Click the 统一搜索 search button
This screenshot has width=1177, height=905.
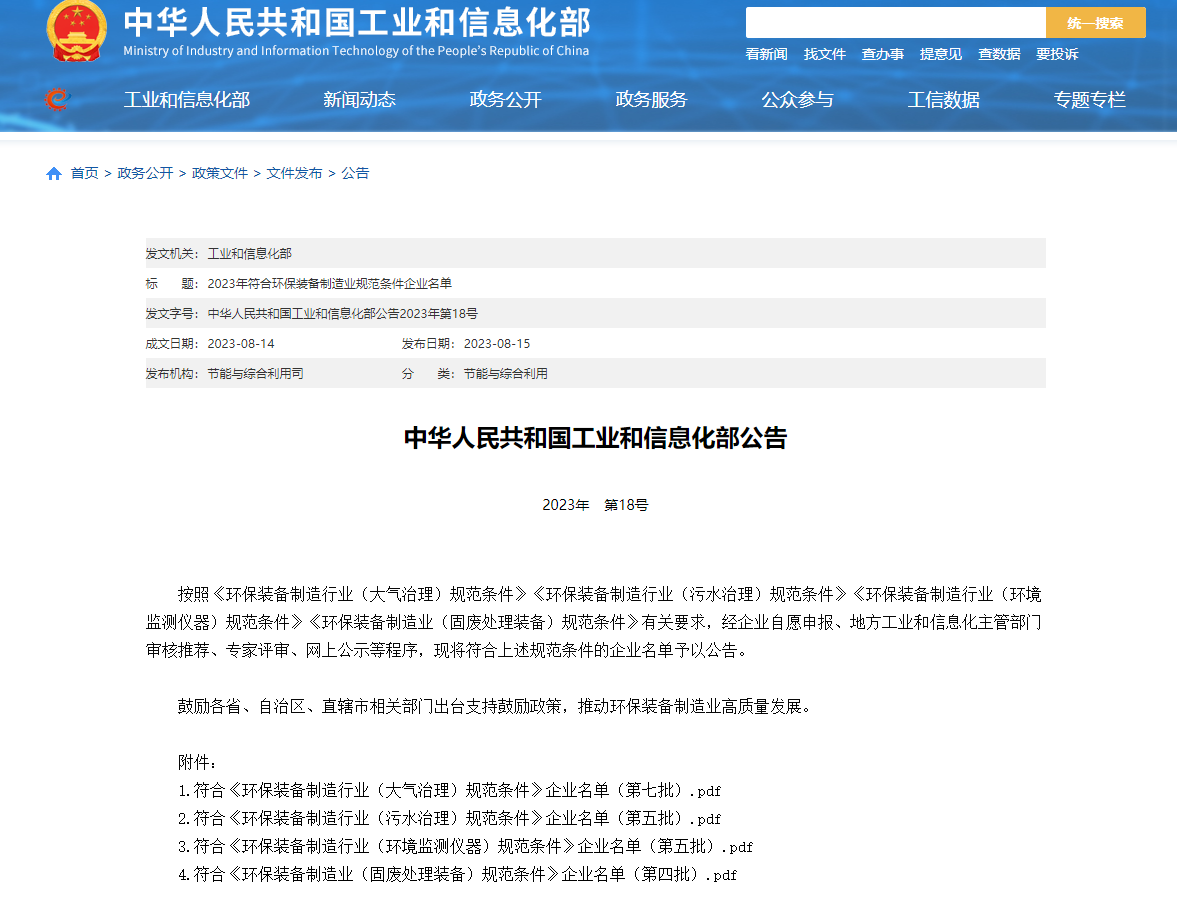pyautogui.click(x=1095, y=23)
